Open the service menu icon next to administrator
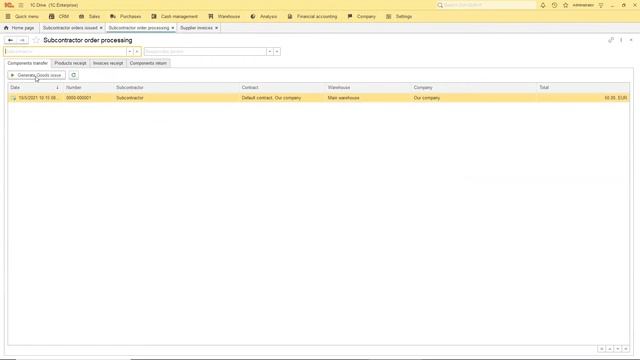640x360 pixels. pos(601,5)
